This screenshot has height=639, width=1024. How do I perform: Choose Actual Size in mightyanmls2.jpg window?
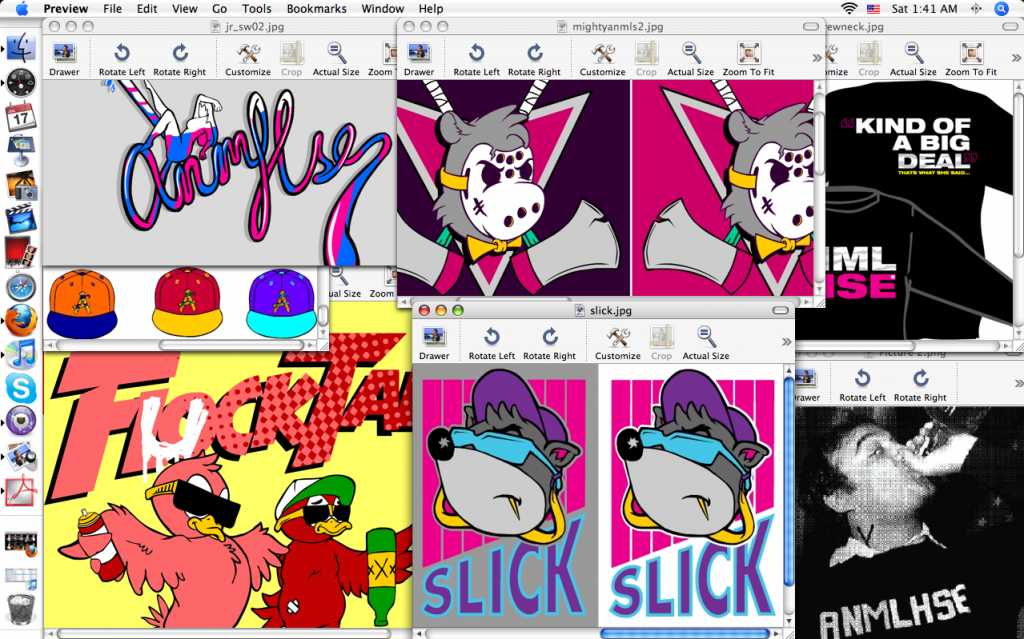pos(690,59)
